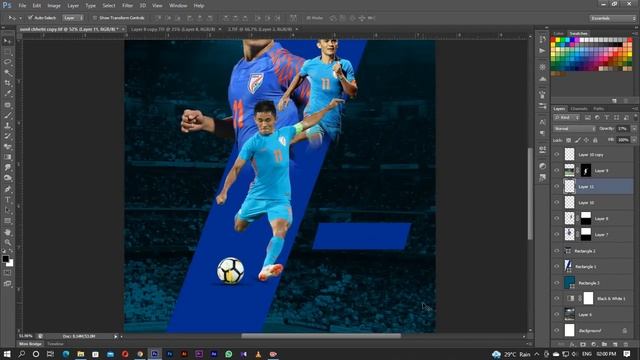
Task: Click Layer 9 mask thumbnail
Action: click(x=586, y=171)
